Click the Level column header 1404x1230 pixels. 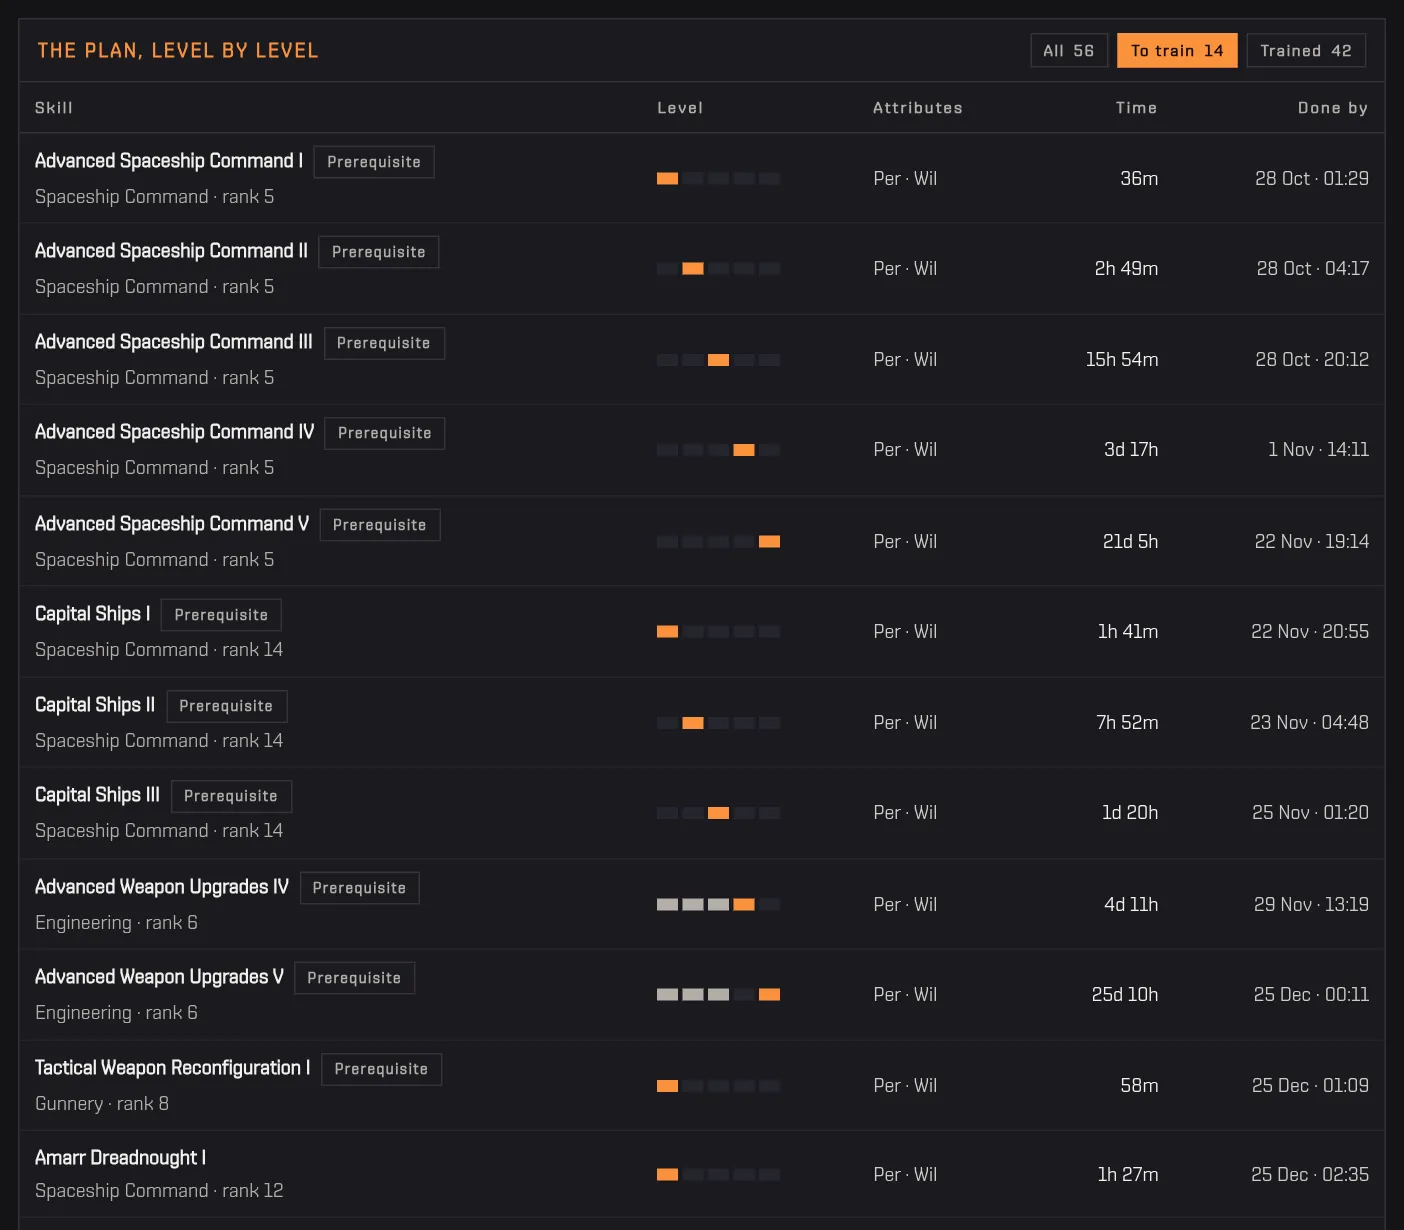(680, 108)
